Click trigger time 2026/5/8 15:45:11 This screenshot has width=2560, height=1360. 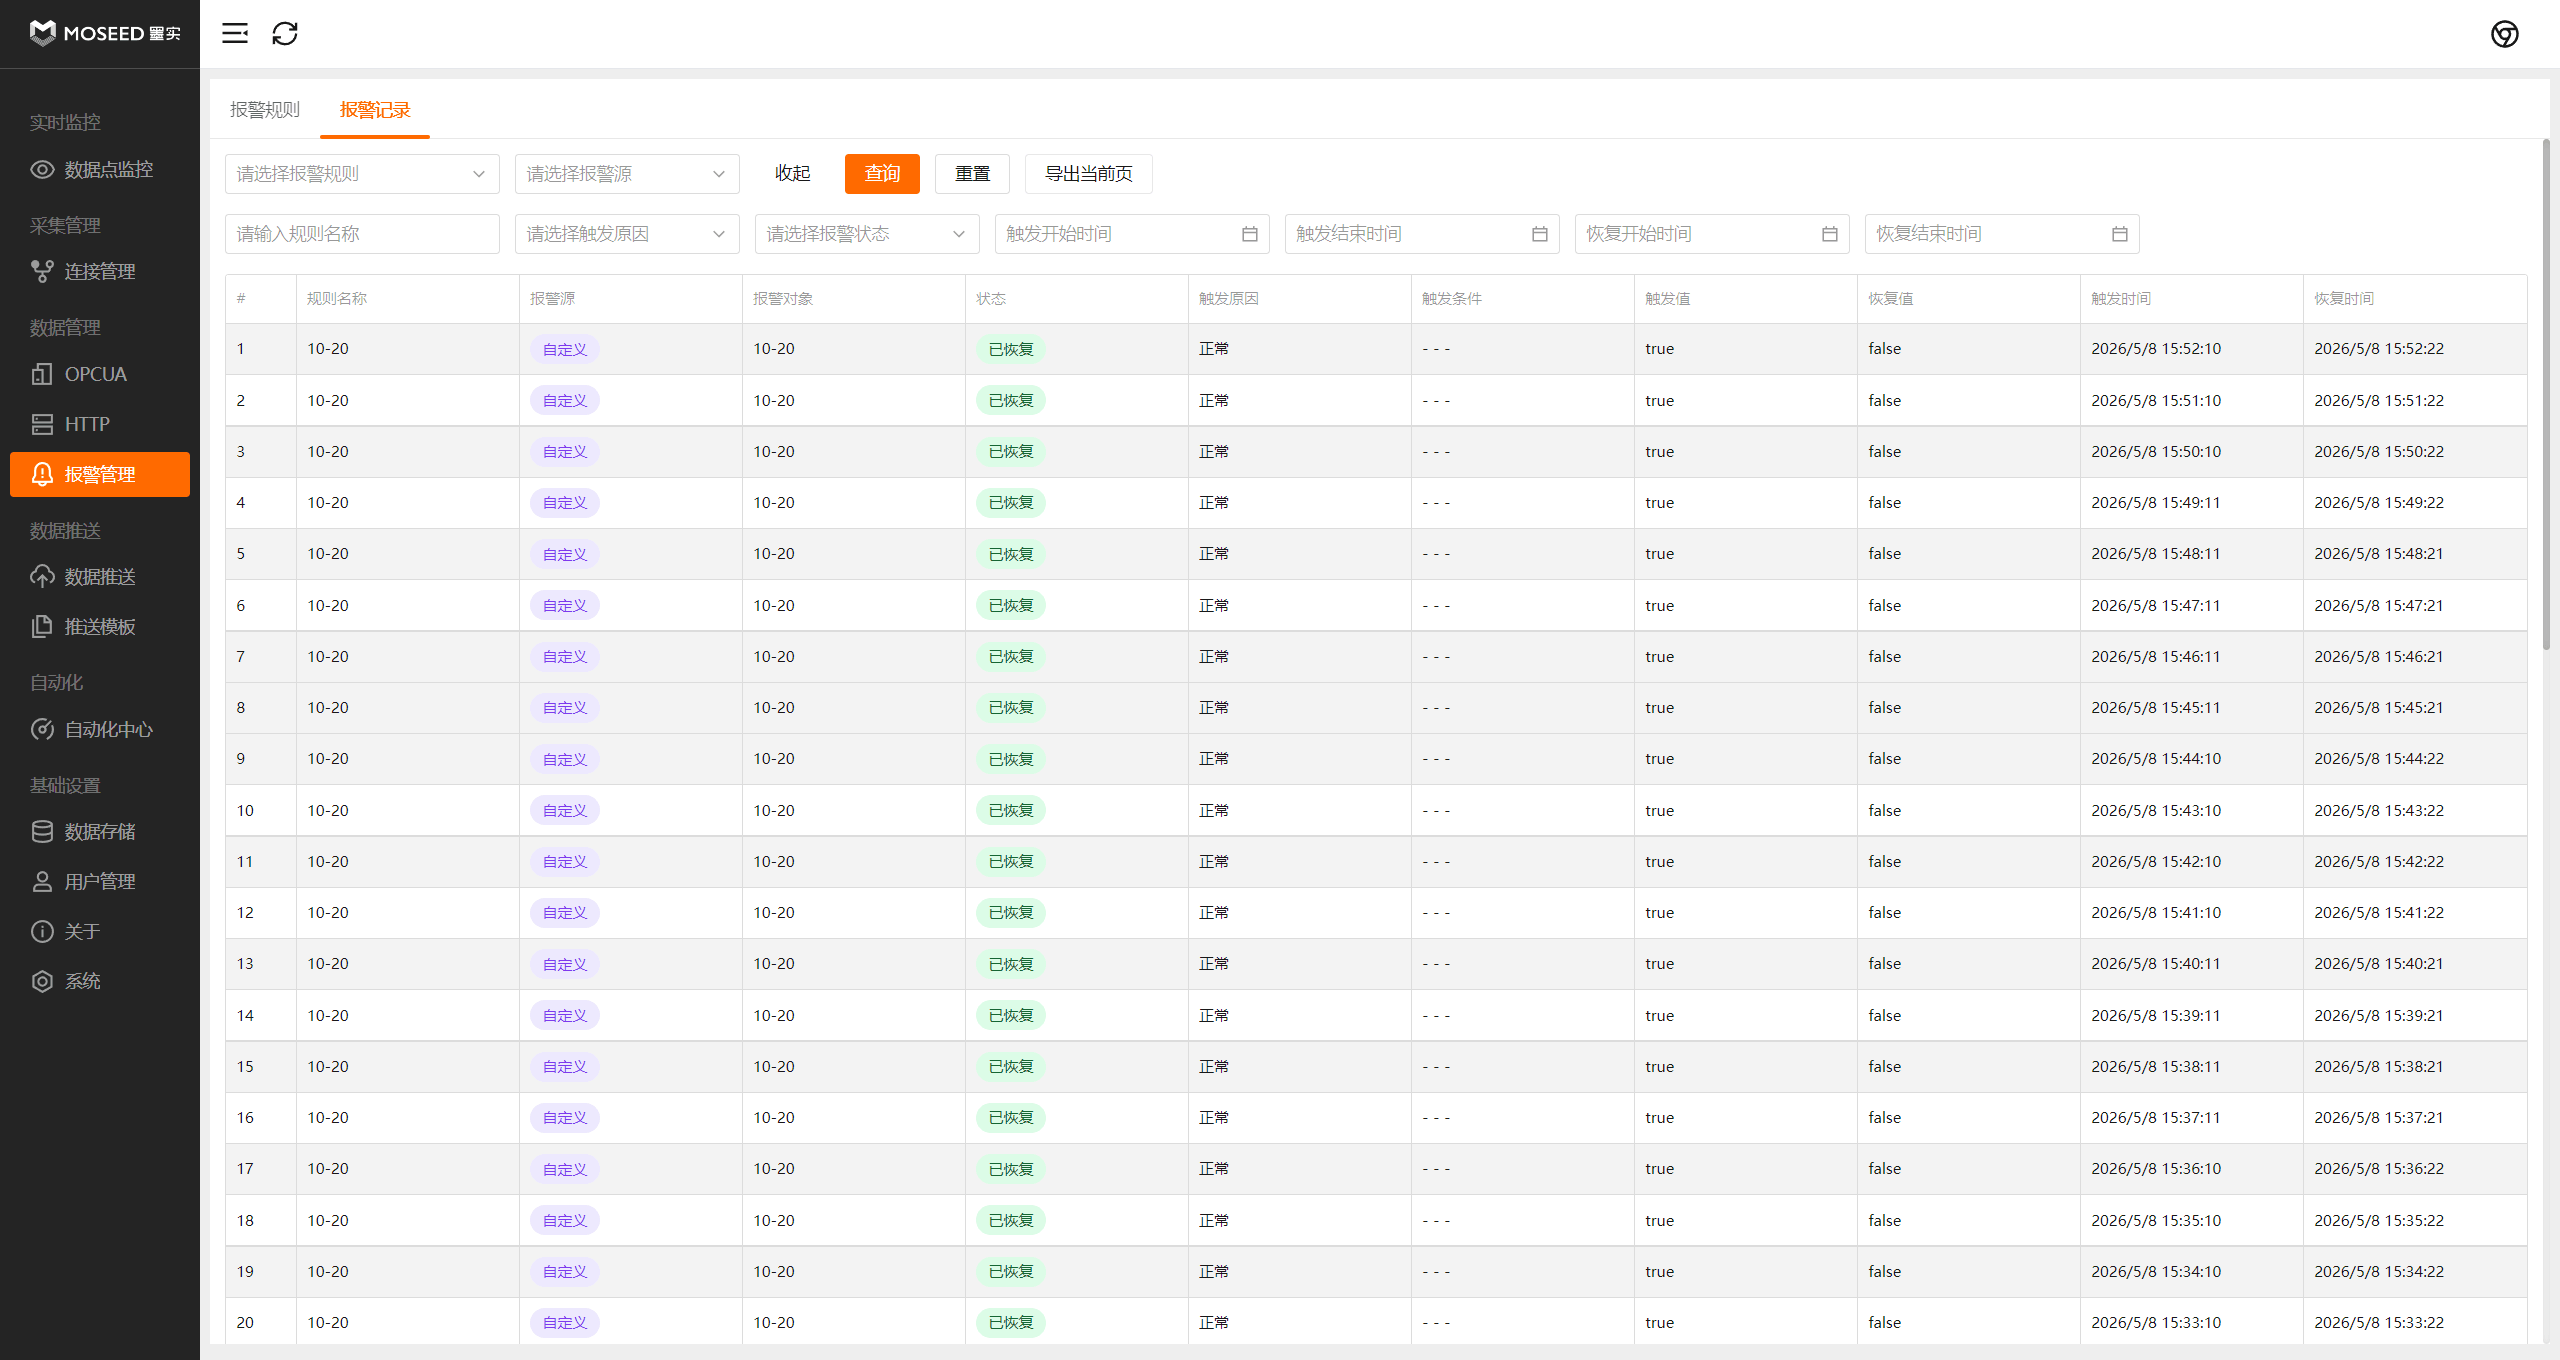(x=2156, y=708)
